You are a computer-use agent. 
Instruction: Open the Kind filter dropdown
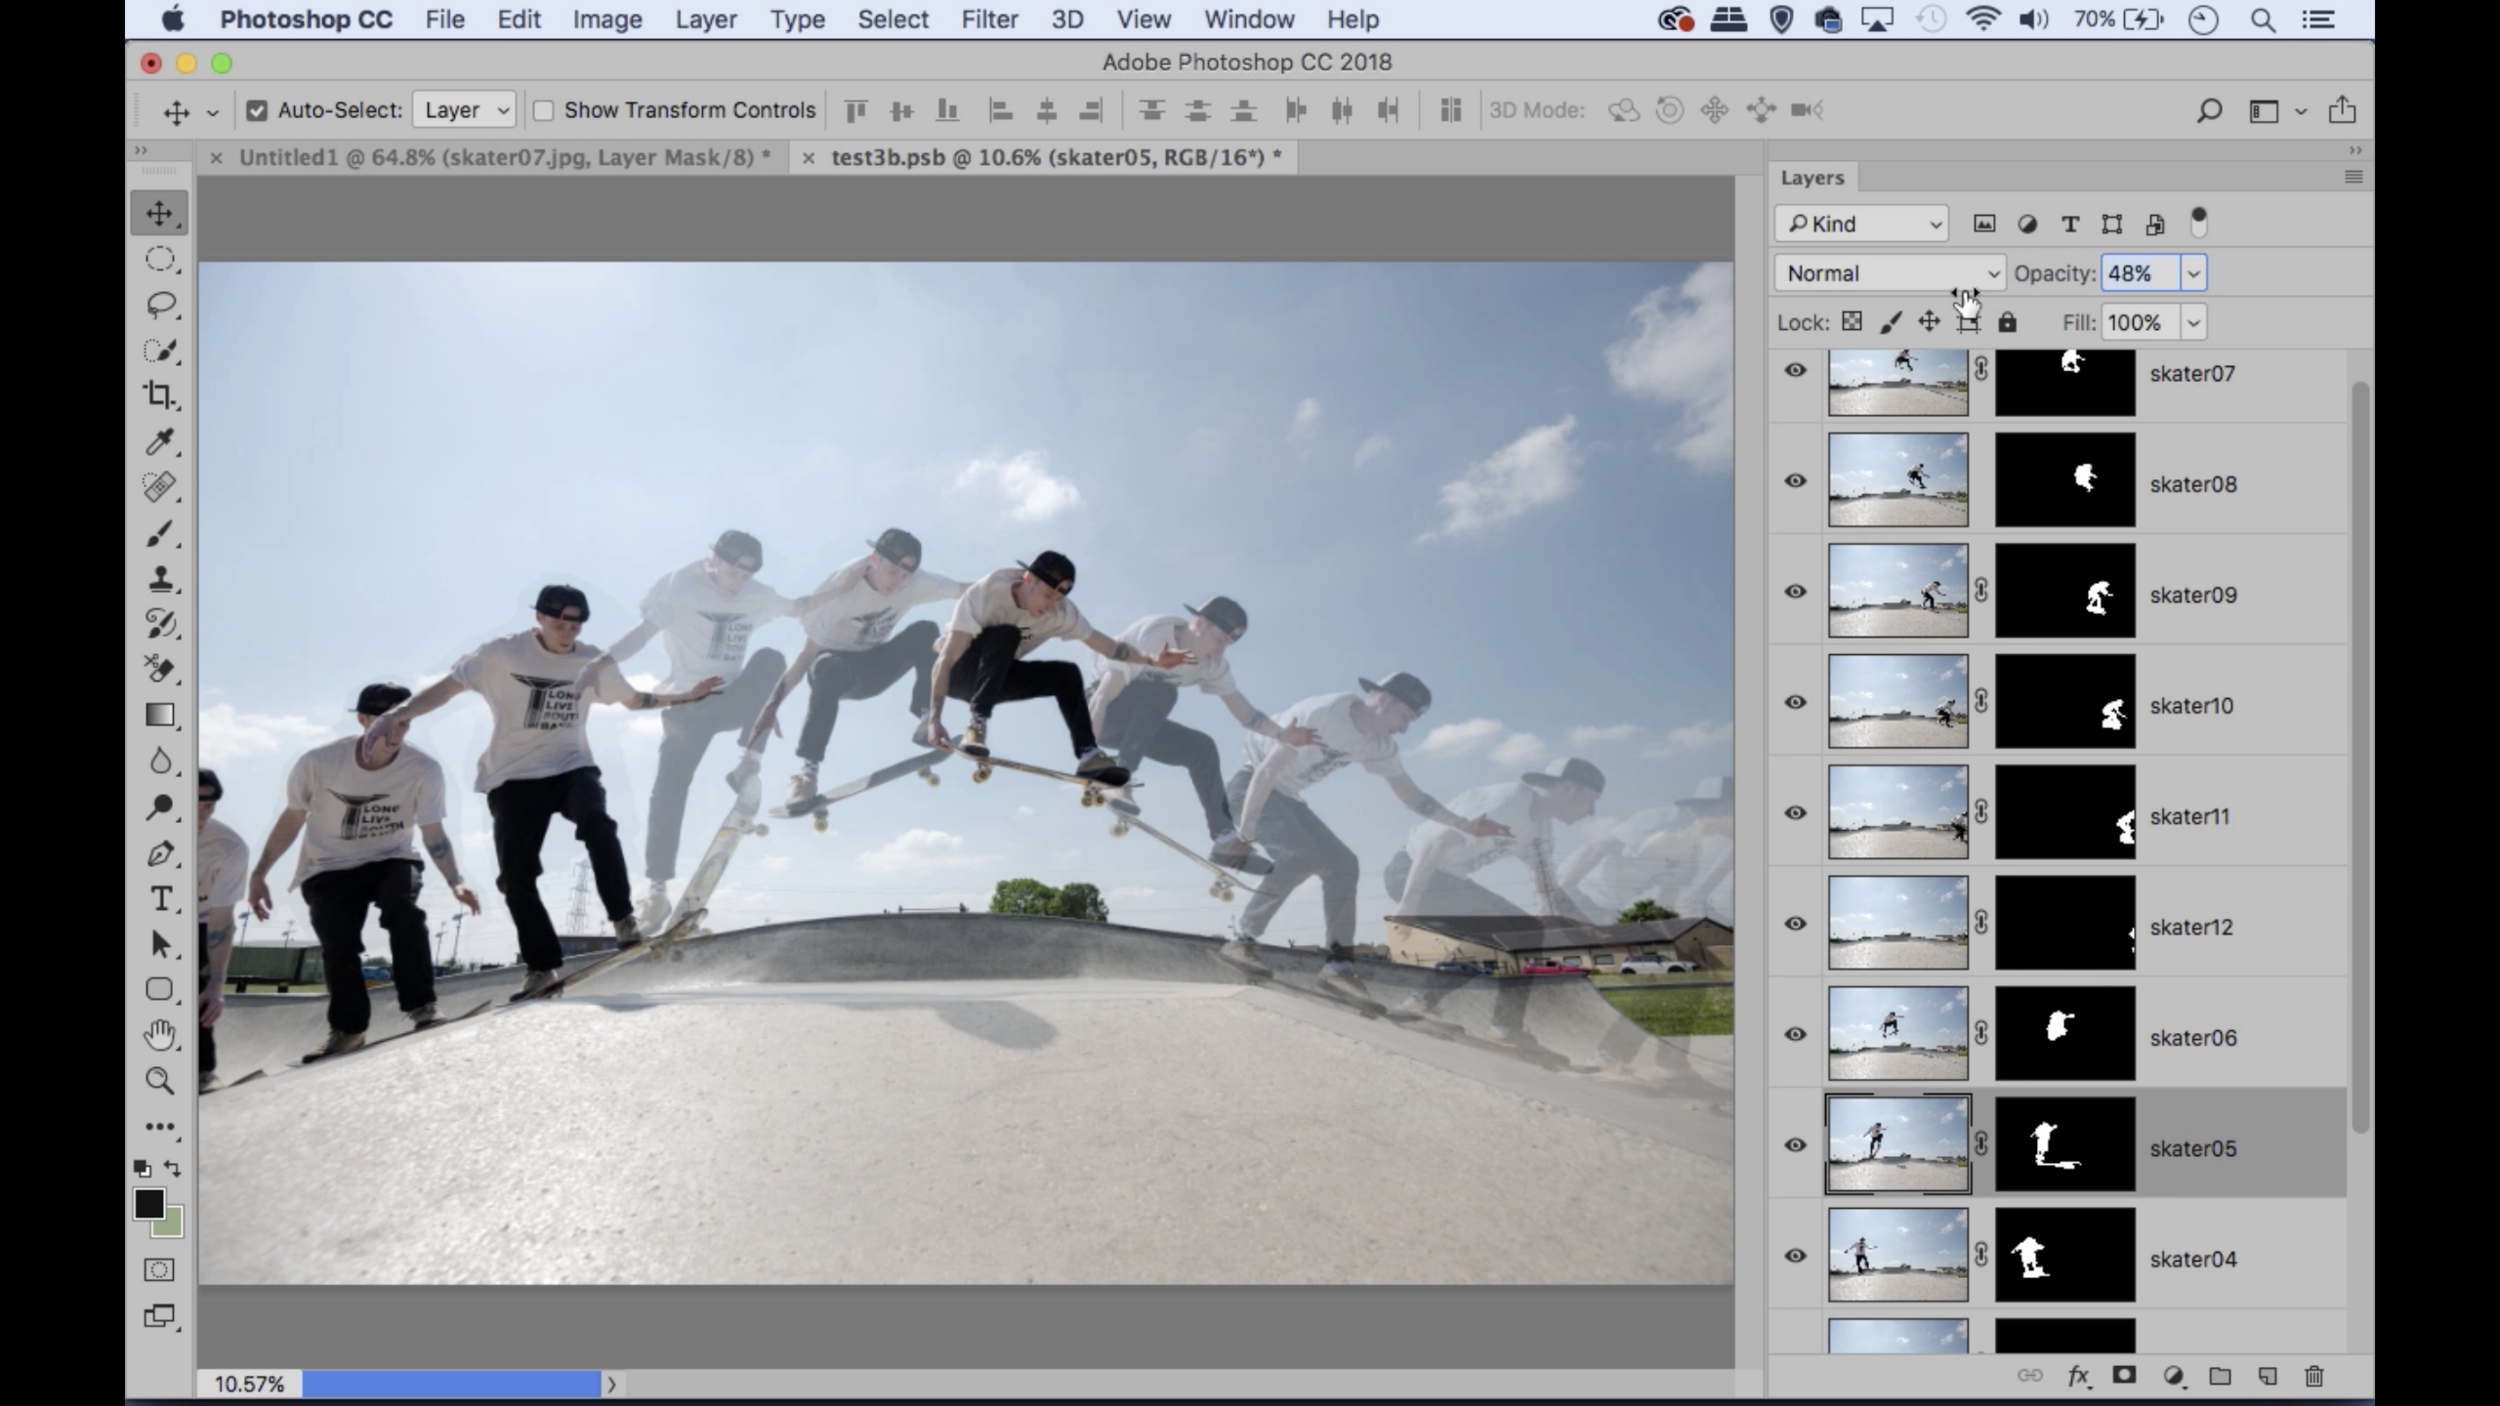tap(1862, 224)
